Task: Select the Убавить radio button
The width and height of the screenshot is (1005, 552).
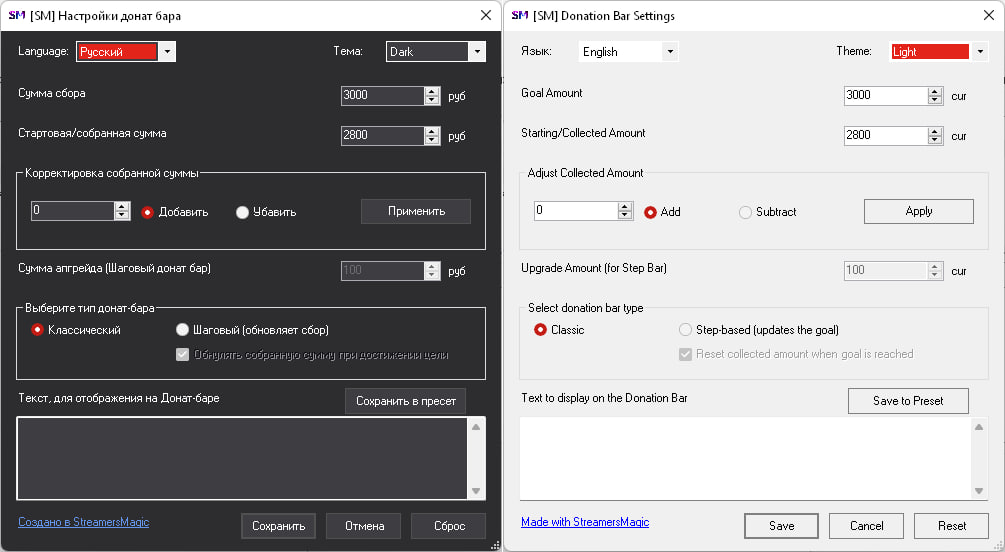Action: (x=243, y=212)
